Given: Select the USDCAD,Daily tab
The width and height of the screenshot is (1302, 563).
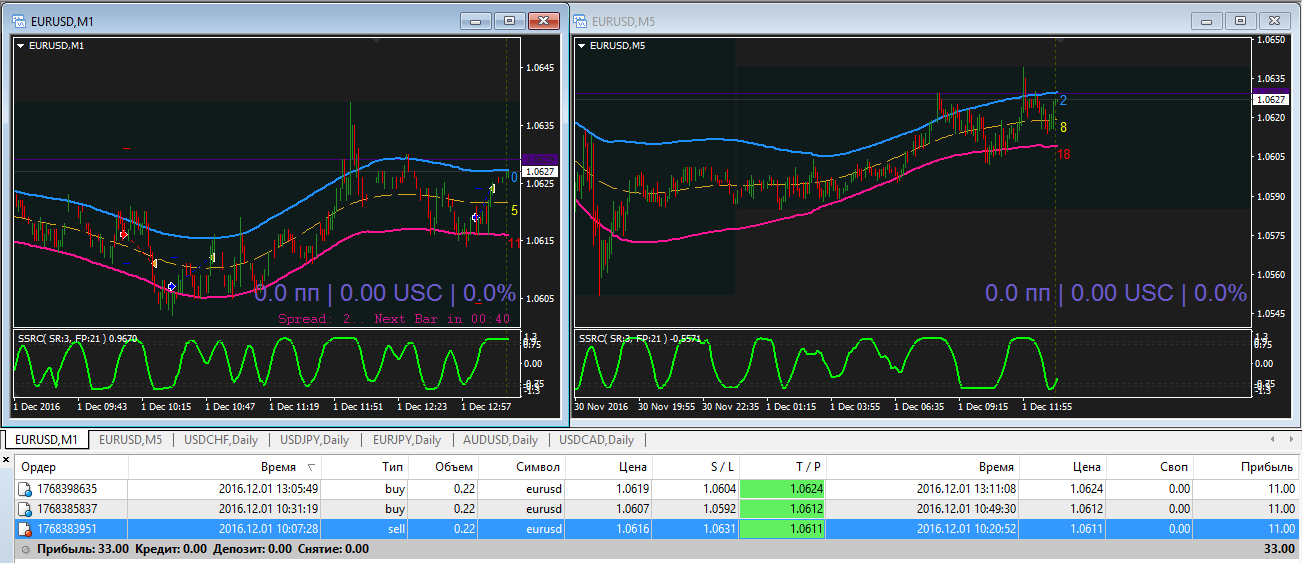Looking at the screenshot, I should pyautogui.click(x=596, y=440).
